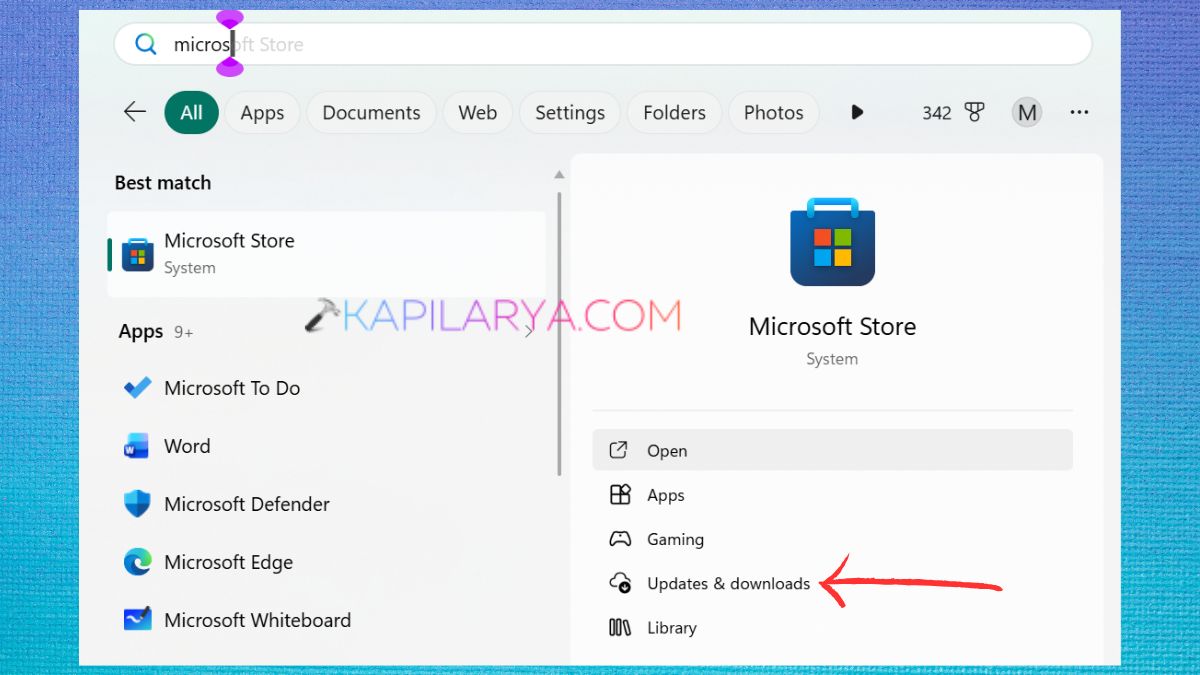The width and height of the screenshot is (1200, 675).
Task: Click the Open external-link icon
Action: click(x=619, y=450)
